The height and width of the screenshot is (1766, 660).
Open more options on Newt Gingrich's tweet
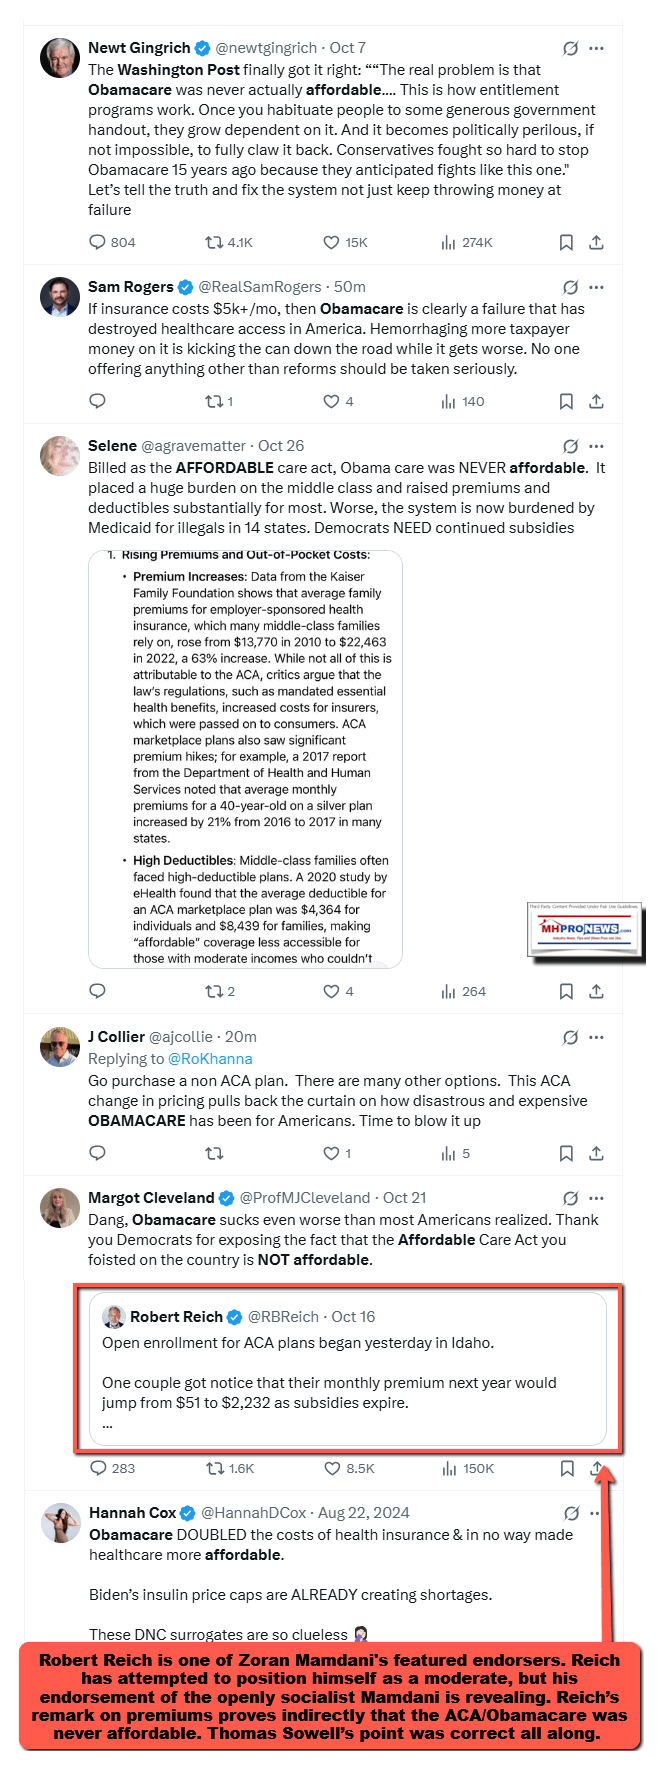coord(597,48)
